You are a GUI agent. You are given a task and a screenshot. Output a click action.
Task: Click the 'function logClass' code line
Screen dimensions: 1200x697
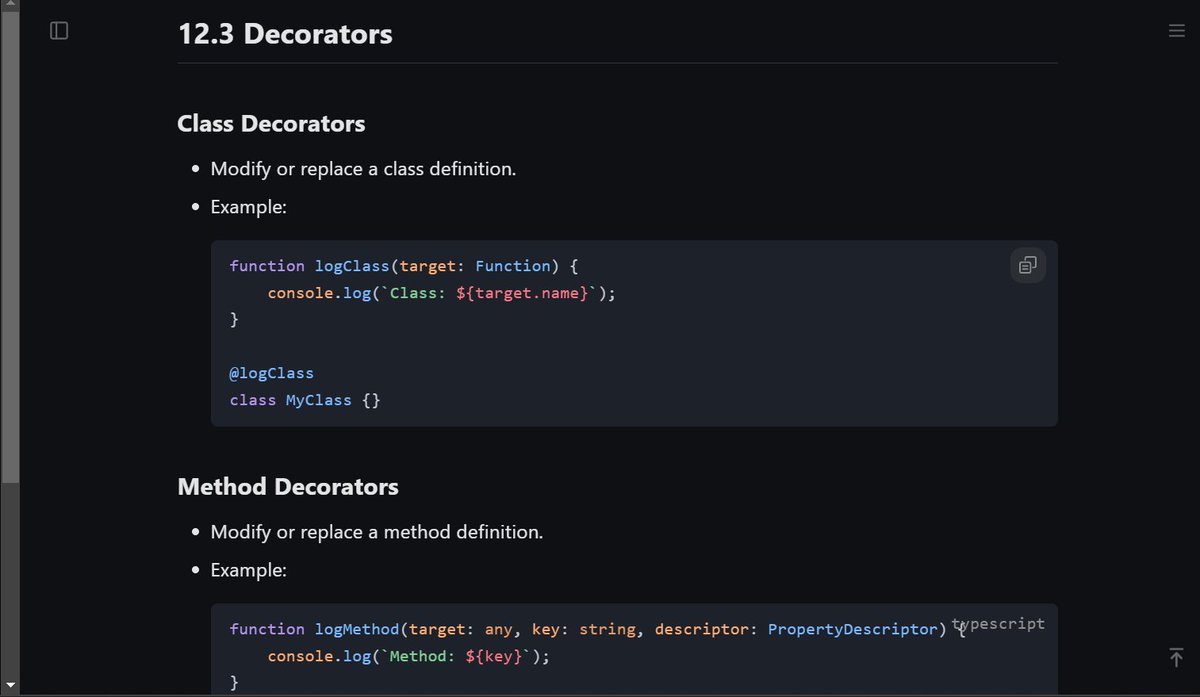click(x=404, y=266)
